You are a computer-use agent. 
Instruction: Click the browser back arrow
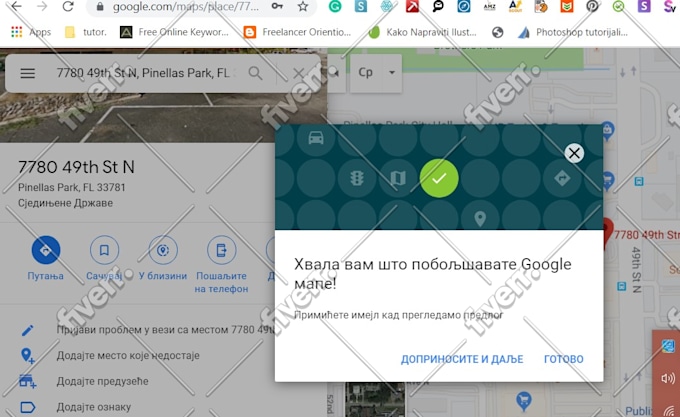(x=16, y=6)
